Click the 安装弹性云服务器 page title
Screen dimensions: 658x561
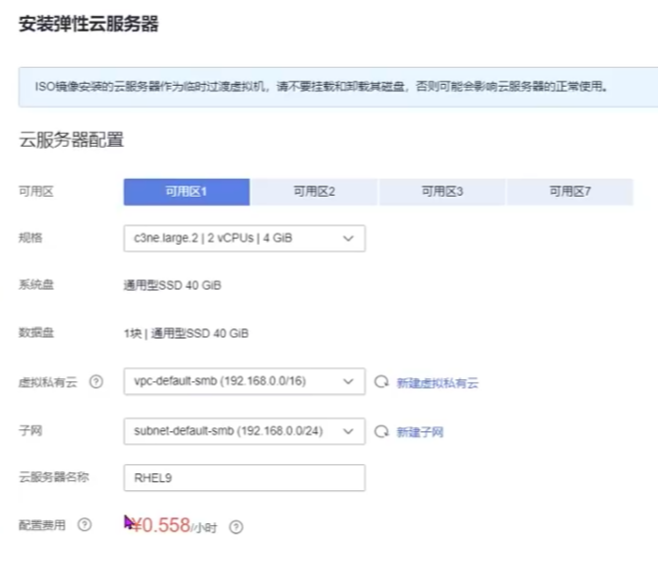89,24
